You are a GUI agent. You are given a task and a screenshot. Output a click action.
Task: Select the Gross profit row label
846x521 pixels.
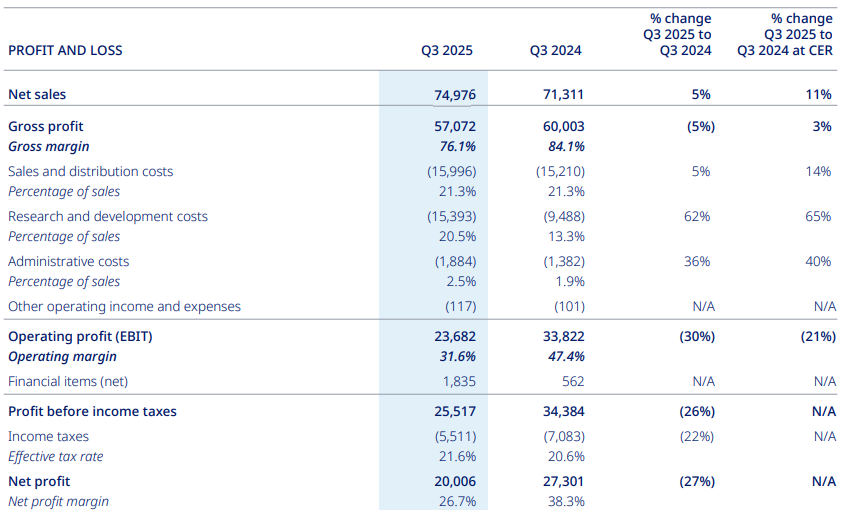(46, 127)
